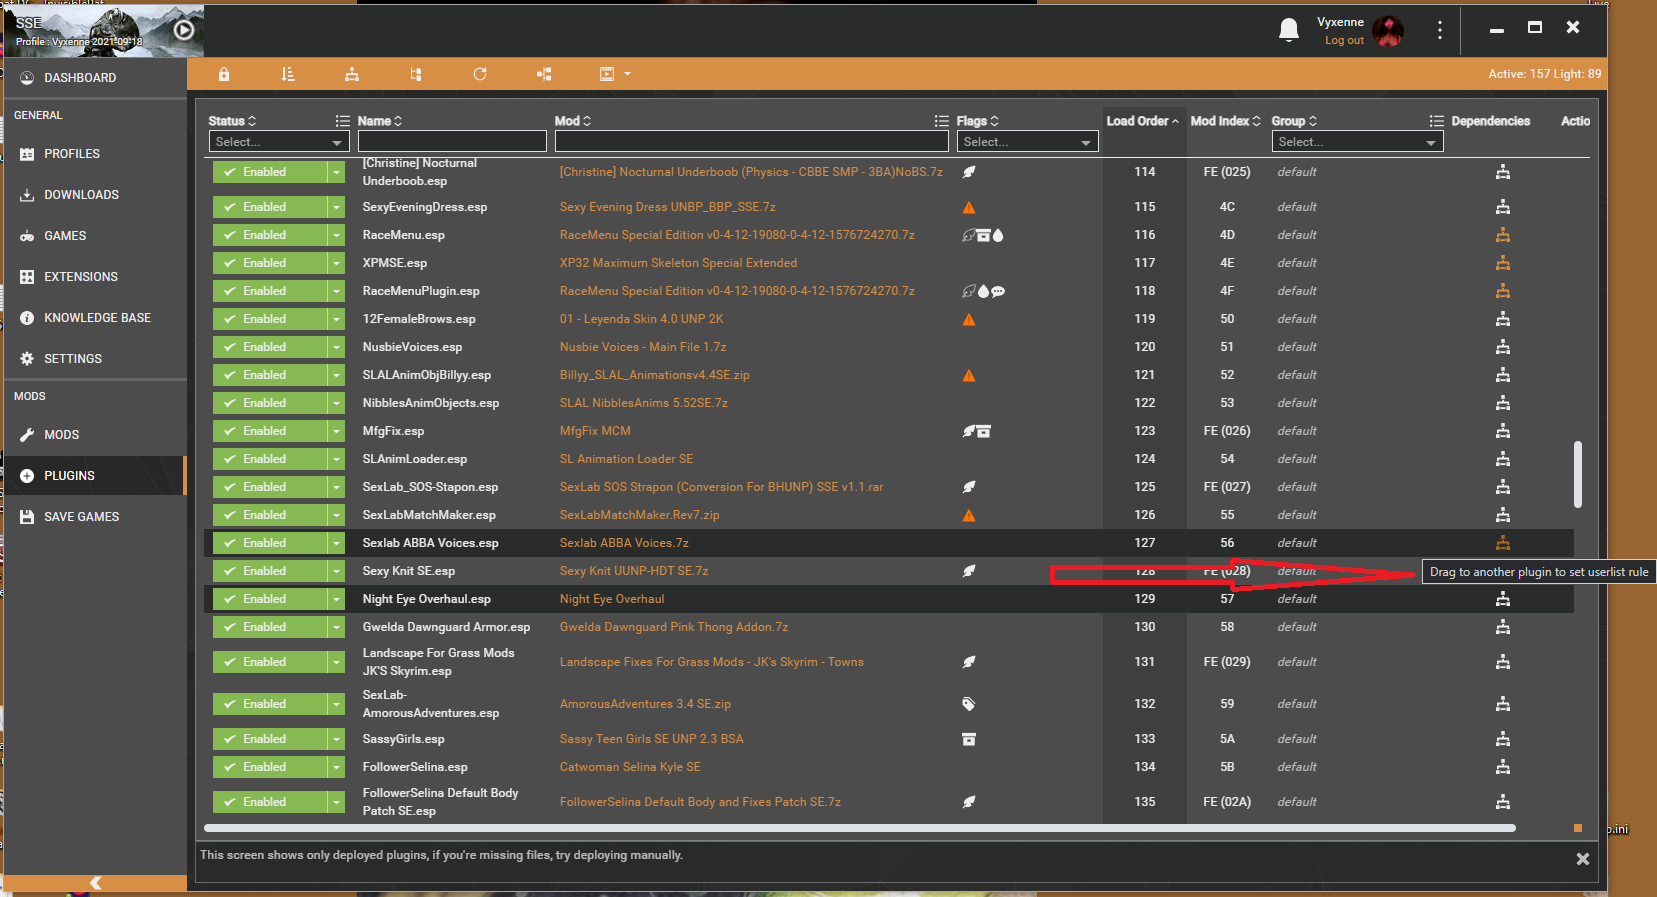Click the Vyxenne user avatar
The height and width of the screenshot is (897, 1657).
[x=1388, y=31]
